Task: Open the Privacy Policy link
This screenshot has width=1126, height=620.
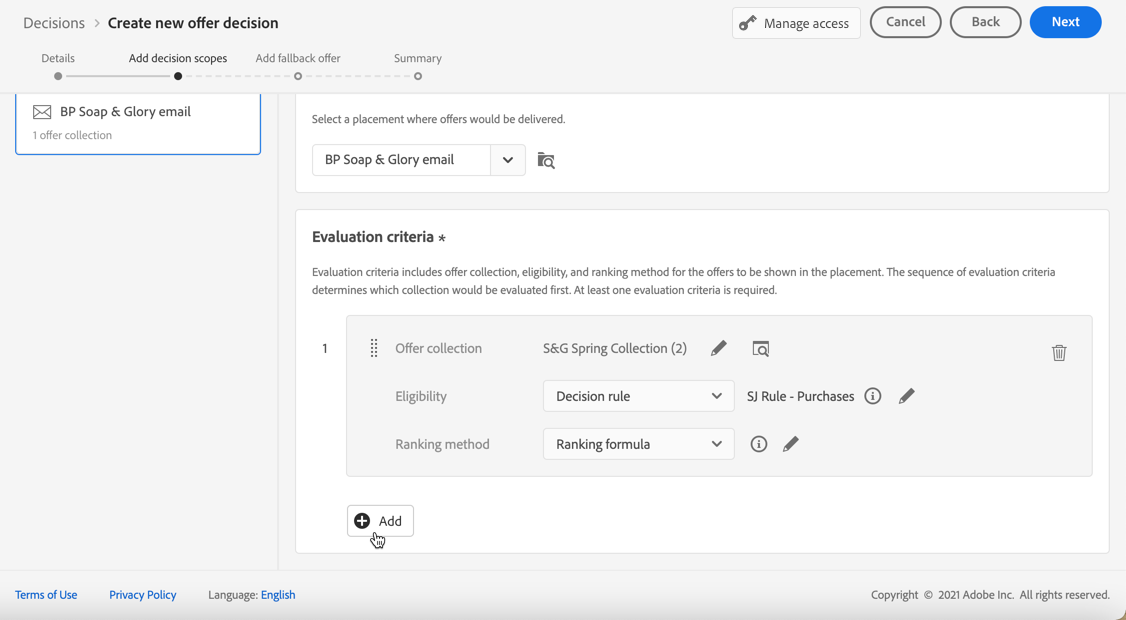Action: pos(142,595)
